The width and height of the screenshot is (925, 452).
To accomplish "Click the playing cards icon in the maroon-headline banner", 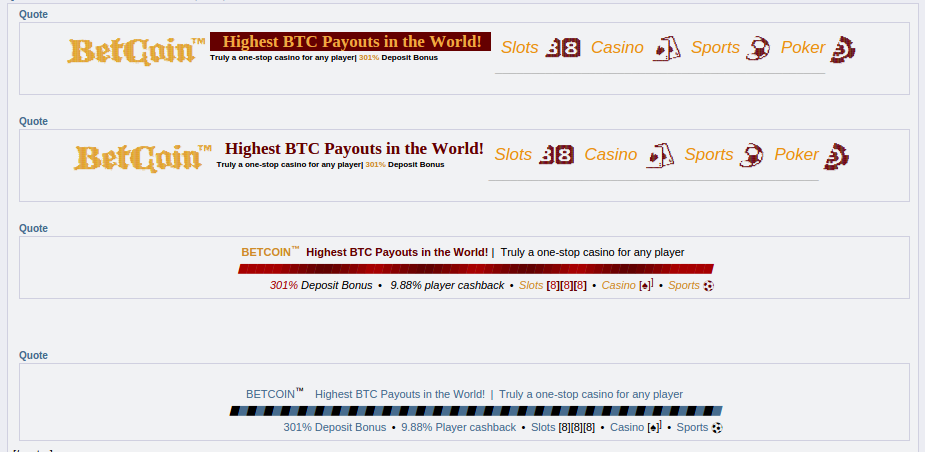I will coord(667,48).
